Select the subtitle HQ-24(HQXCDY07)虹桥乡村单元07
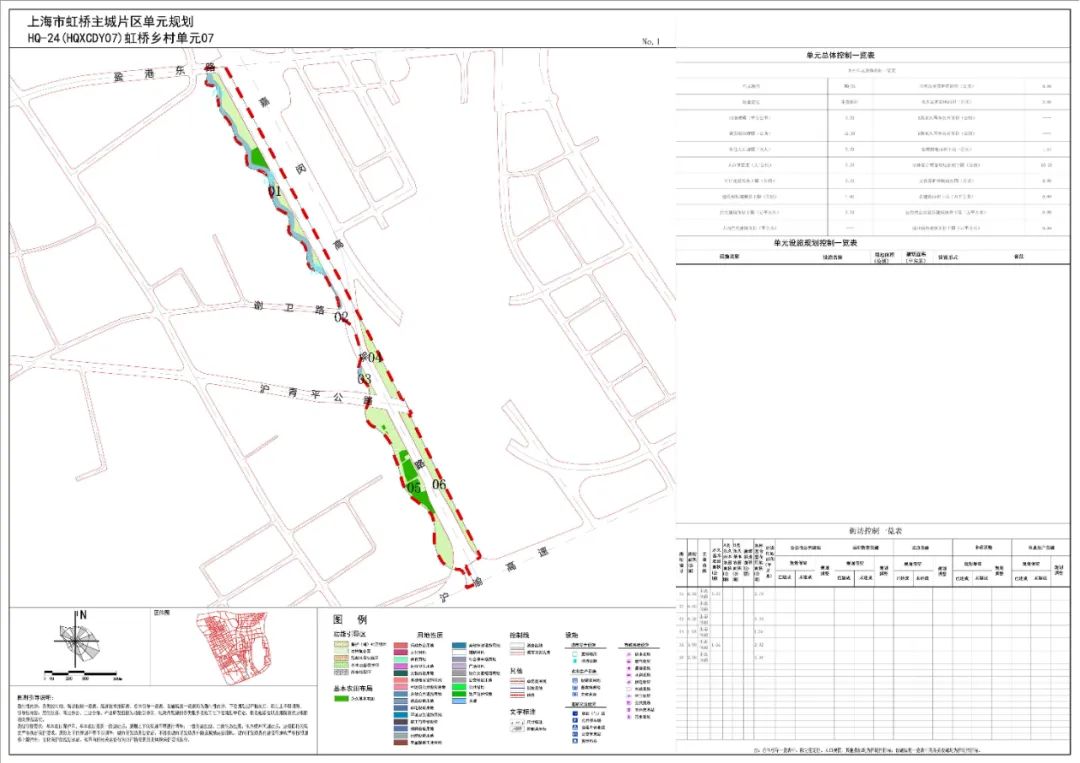Image resolution: width=1080 pixels, height=763 pixels. pyautogui.click(x=121, y=39)
